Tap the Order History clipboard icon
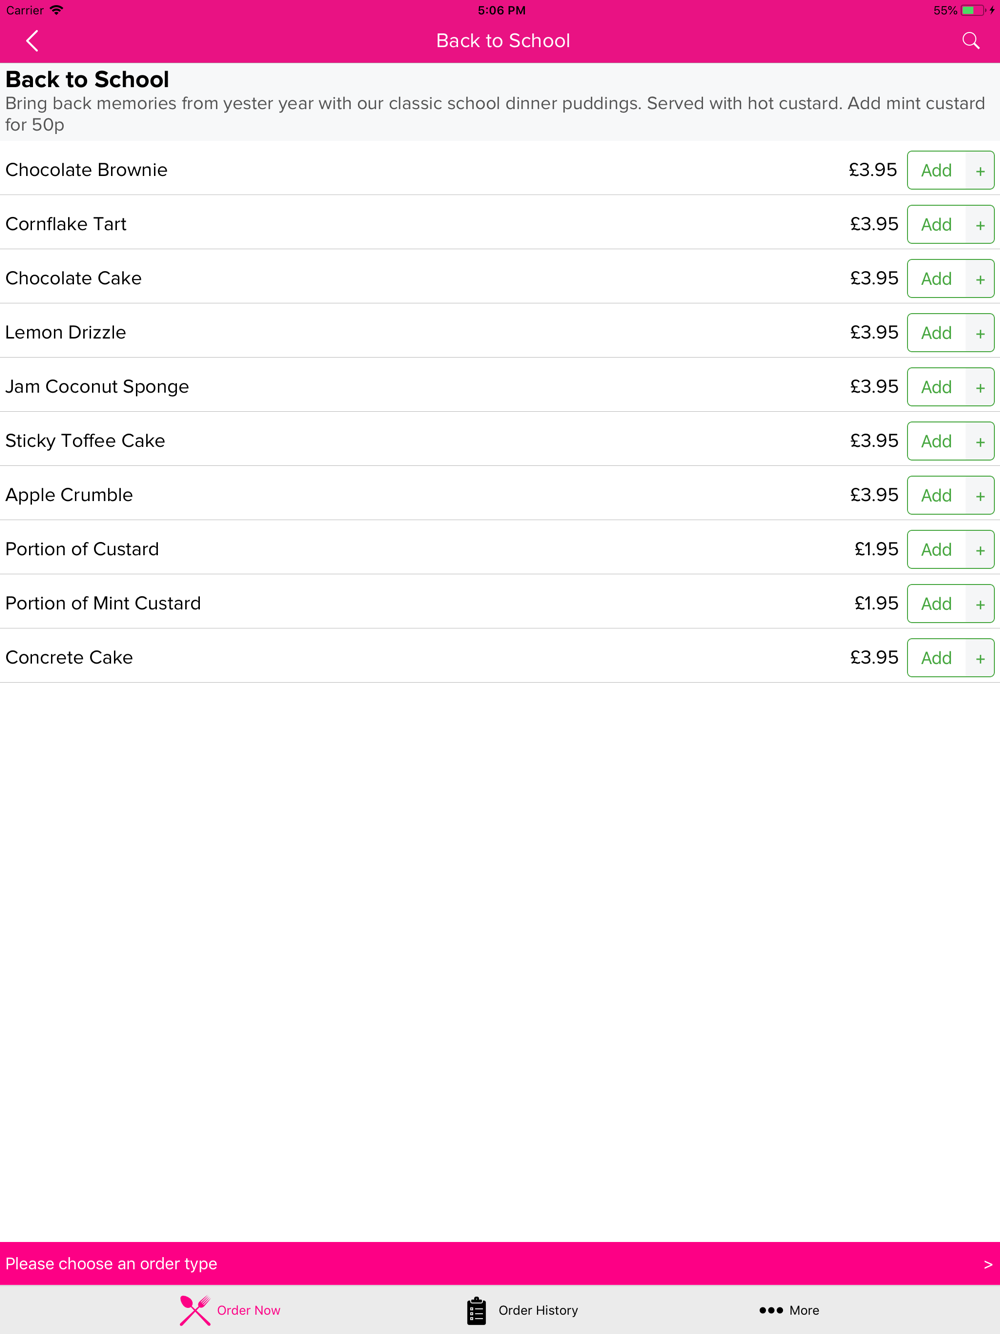1000x1334 pixels. click(476, 1310)
